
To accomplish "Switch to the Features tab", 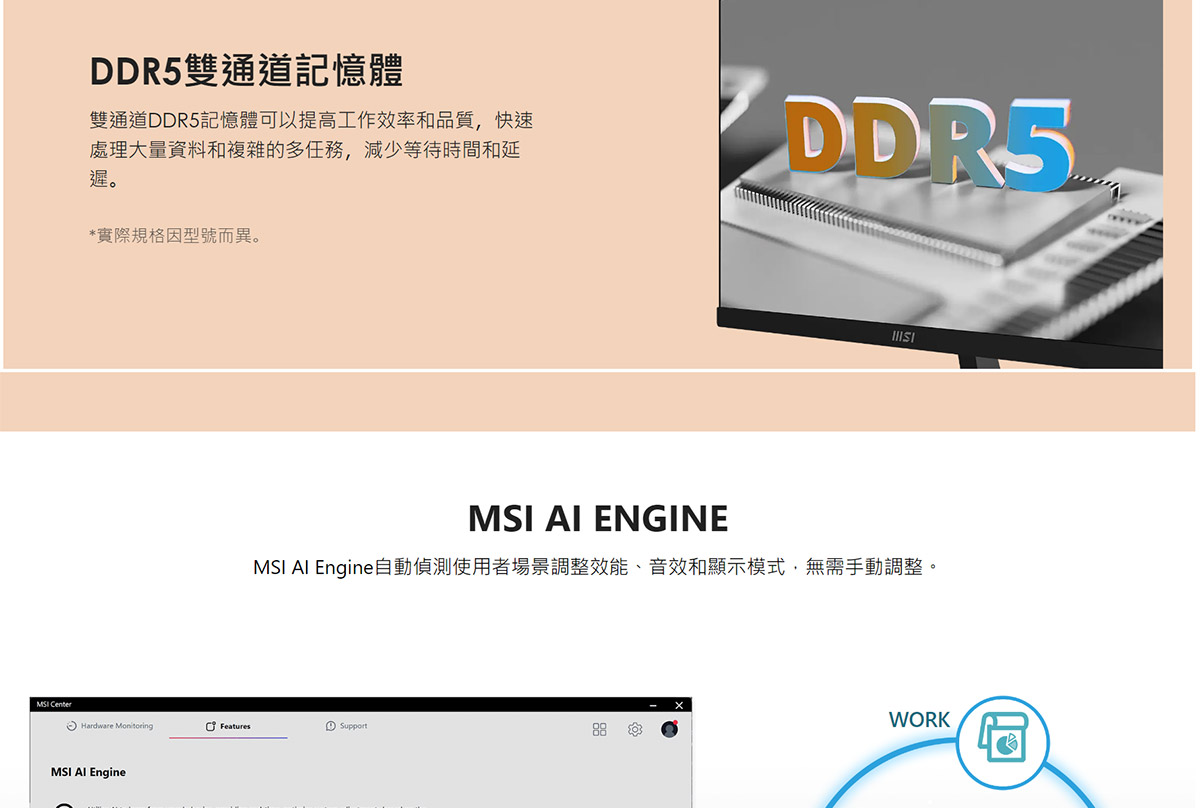I will tap(228, 726).
